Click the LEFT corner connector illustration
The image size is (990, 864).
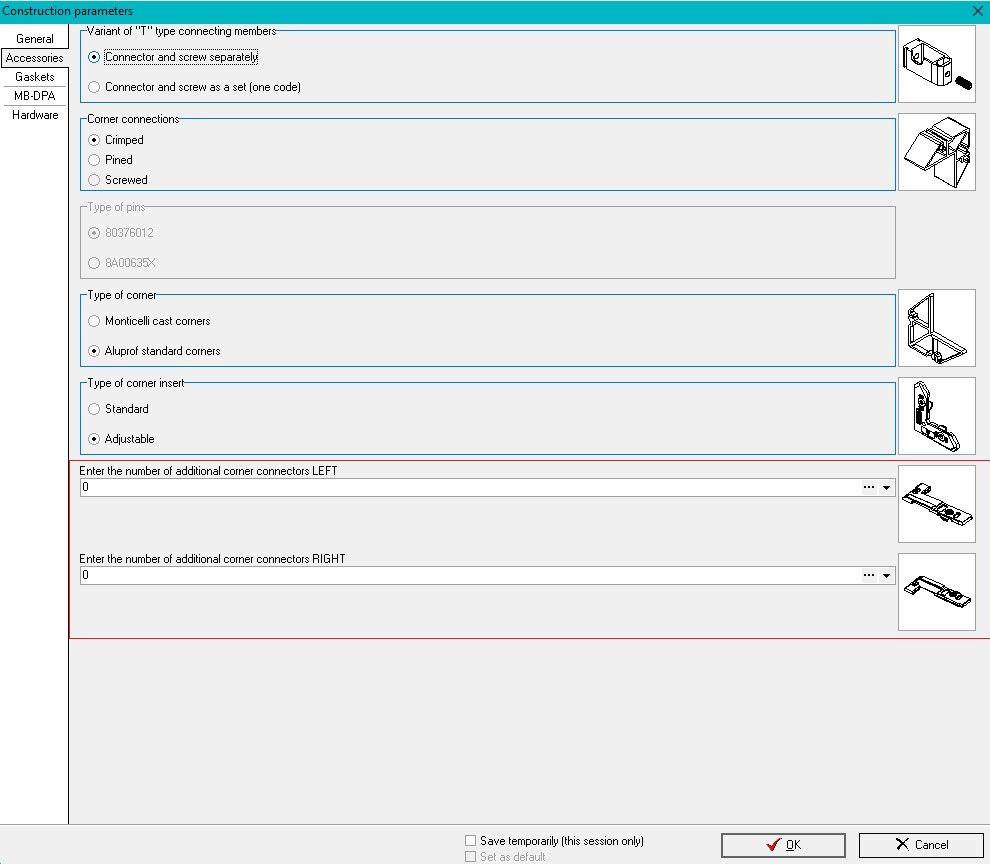936,504
